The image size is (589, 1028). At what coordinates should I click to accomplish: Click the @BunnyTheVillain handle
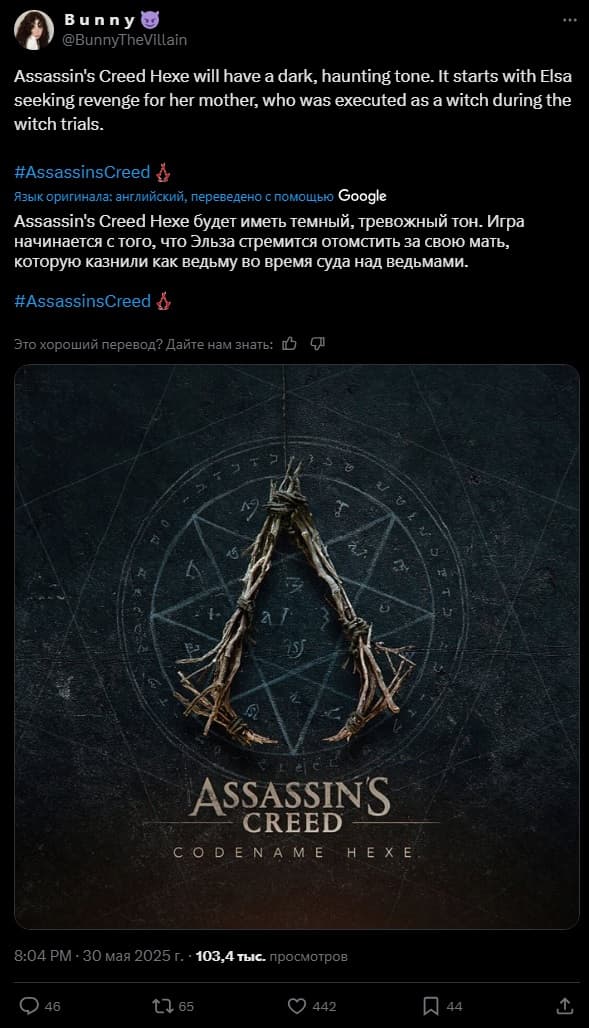click(125, 40)
